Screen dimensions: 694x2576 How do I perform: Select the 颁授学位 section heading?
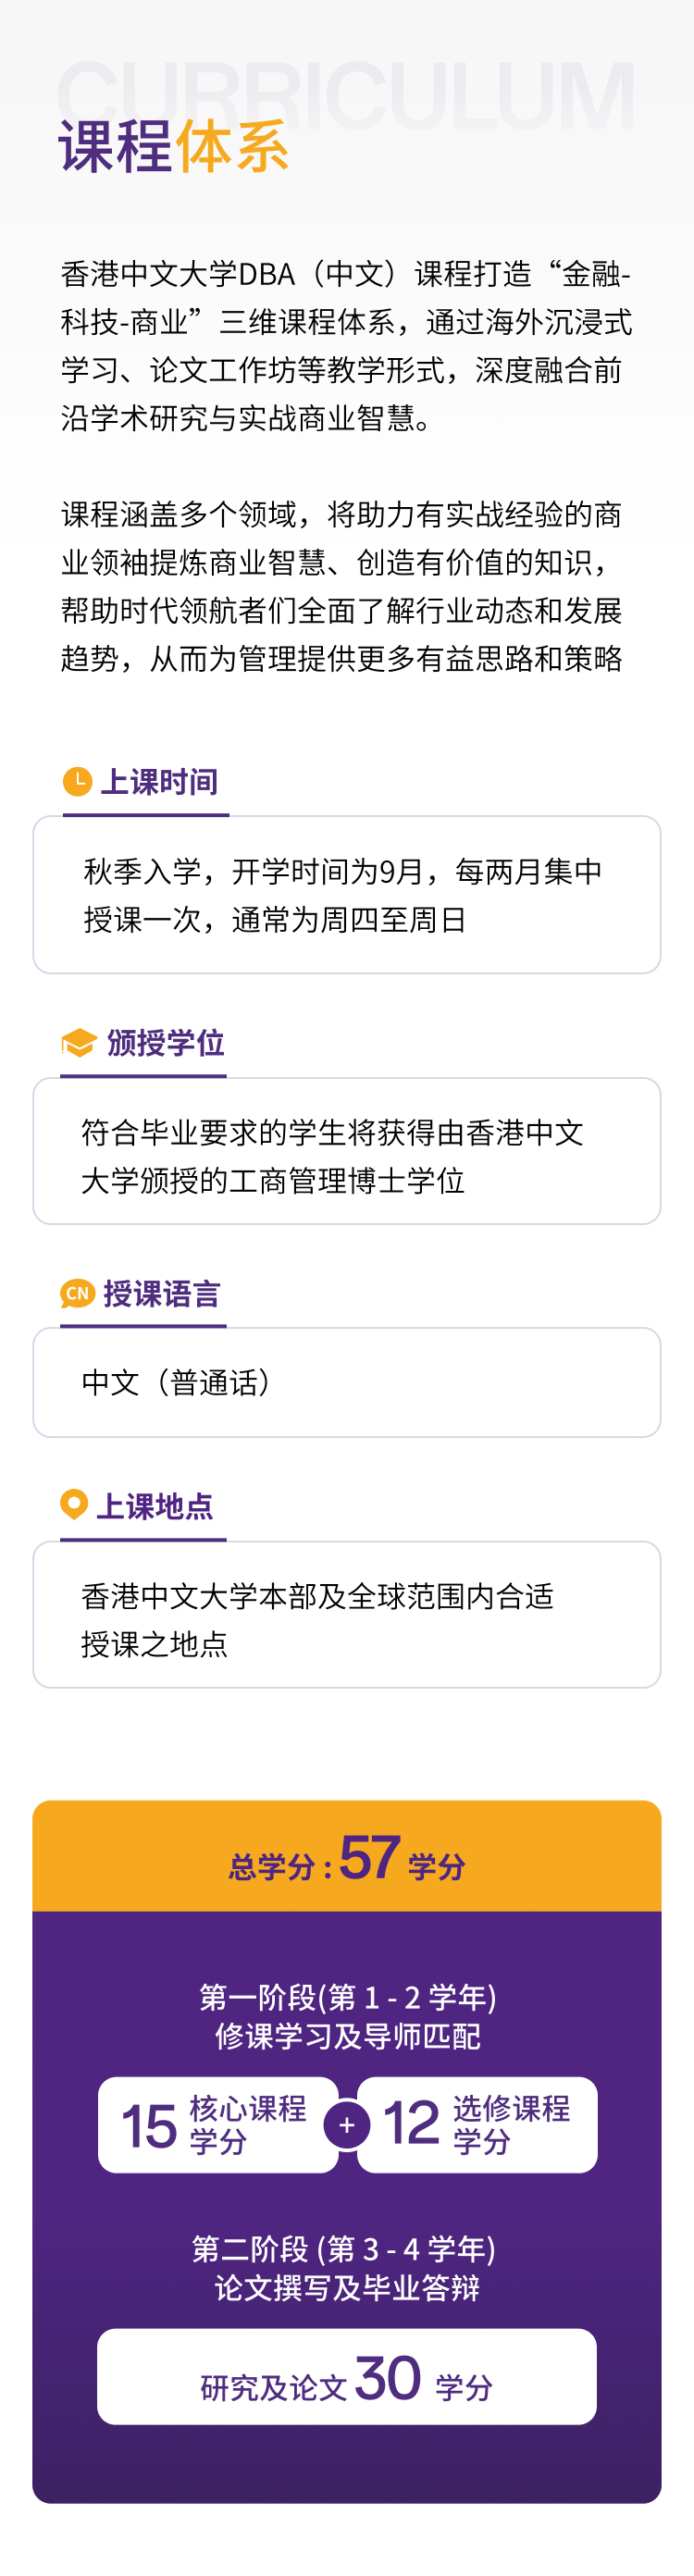(165, 1043)
